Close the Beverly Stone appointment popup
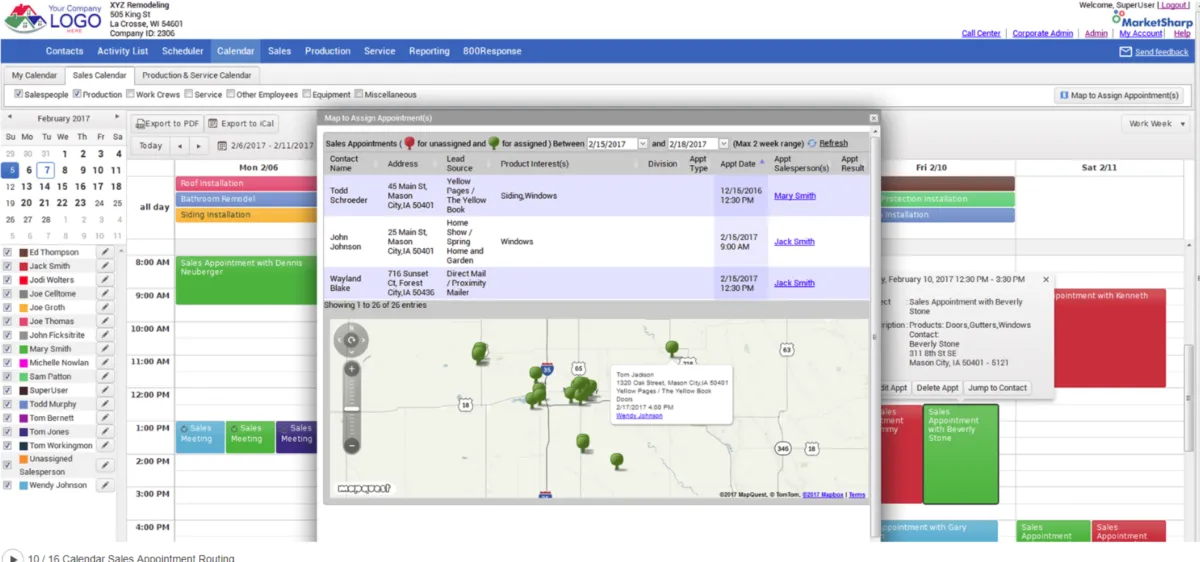The image size is (1200, 562). (x=1046, y=280)
